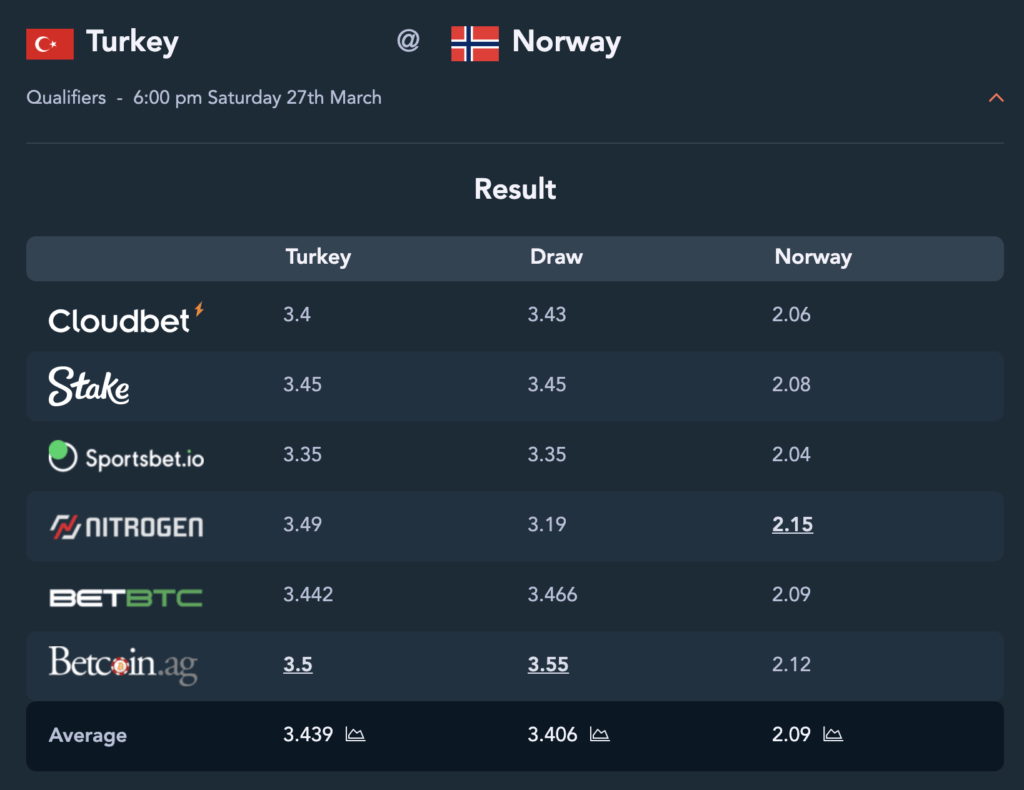
Task: Select Betcoin.ag's best Turkey odds 3.5
Action: [298, 665]
